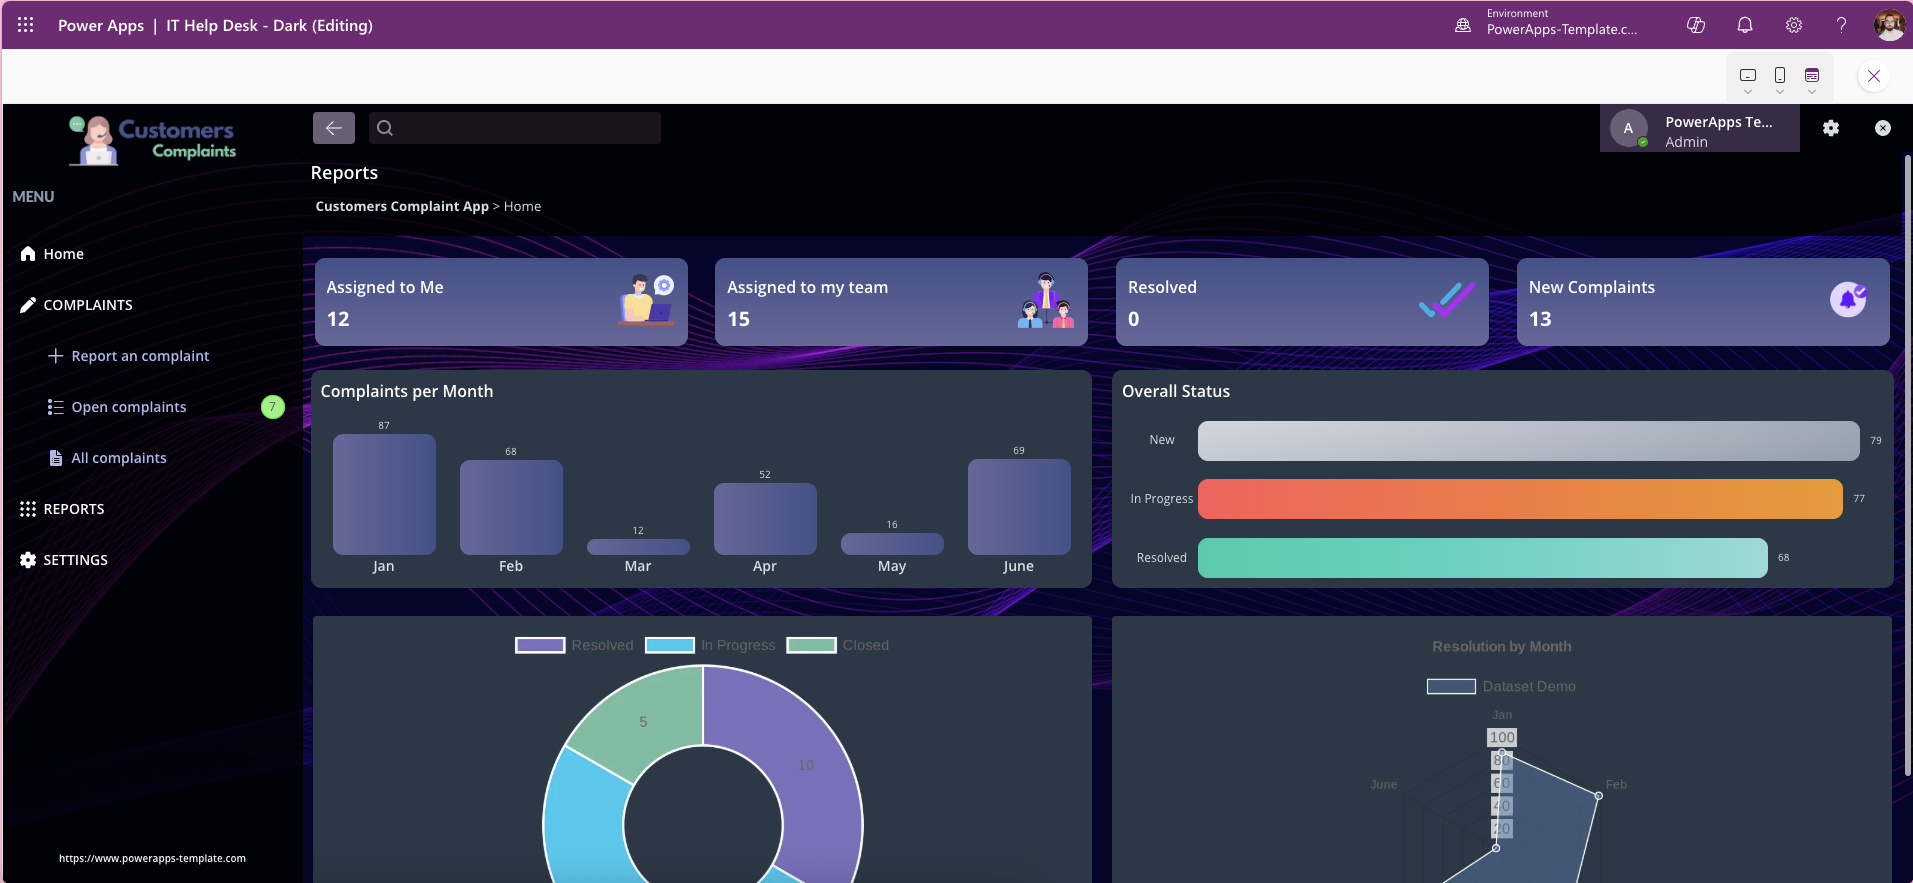Toggle Resolved legend in donut chart
Viewport: 1913px width, 883px height.
(x=575, y=645)
